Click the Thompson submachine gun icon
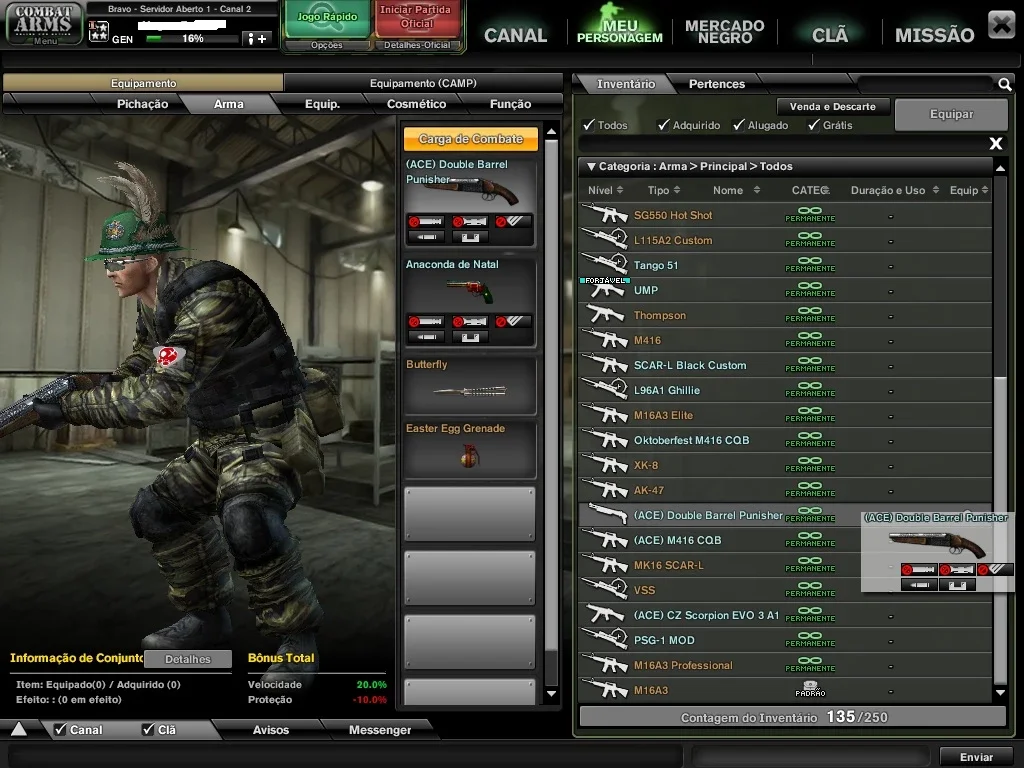The width and height of the screenshot is (1024, 768). [x=605, y=314]
